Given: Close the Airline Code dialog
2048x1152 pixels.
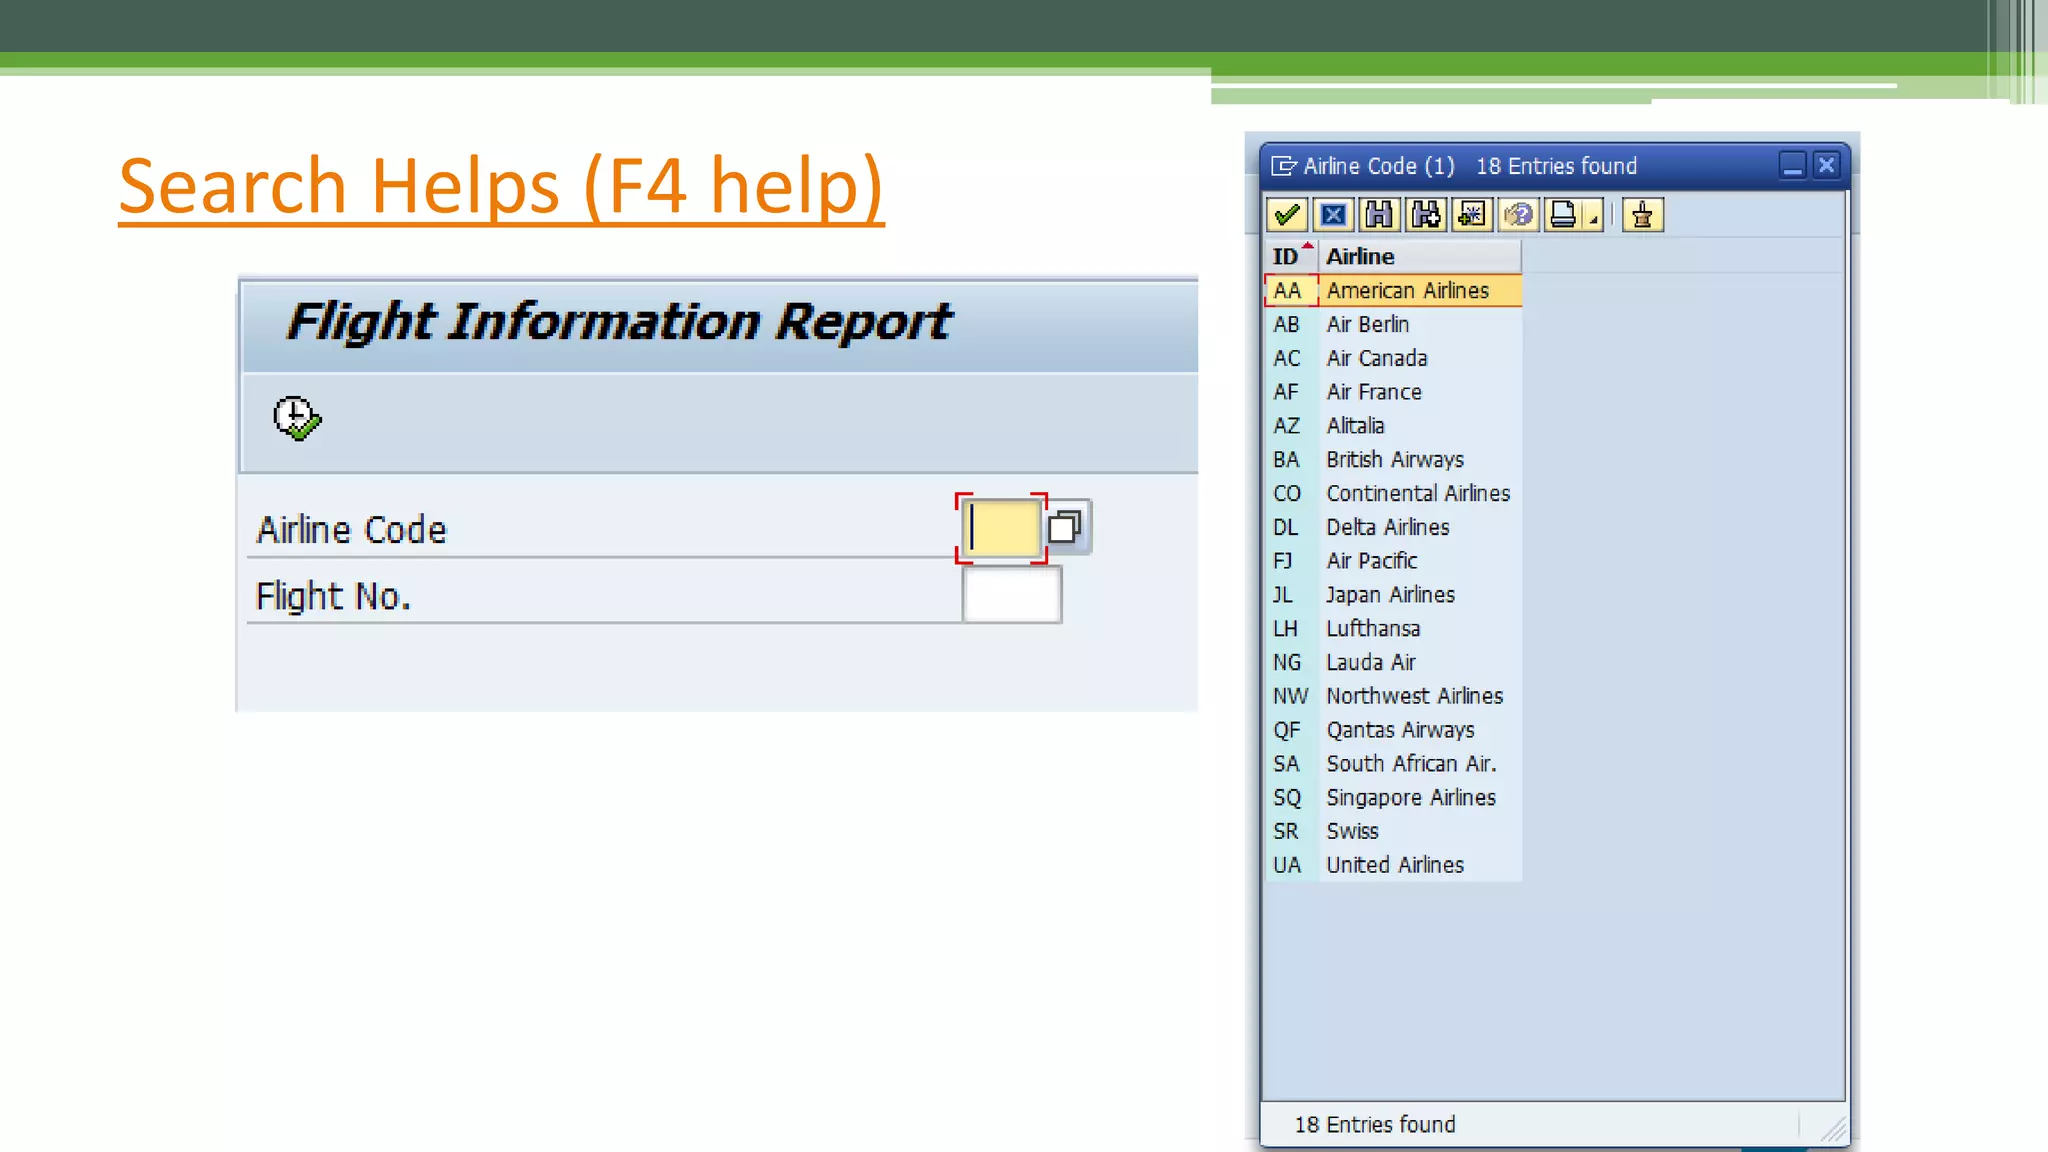Looking at the screenshot, I should pyautogui.click(x=1826, y=165).
